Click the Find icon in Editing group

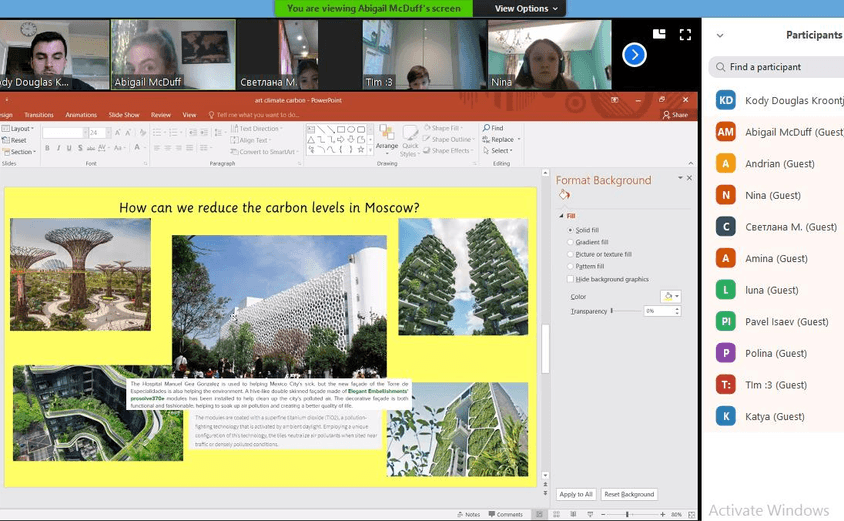[x=493, y=128]
